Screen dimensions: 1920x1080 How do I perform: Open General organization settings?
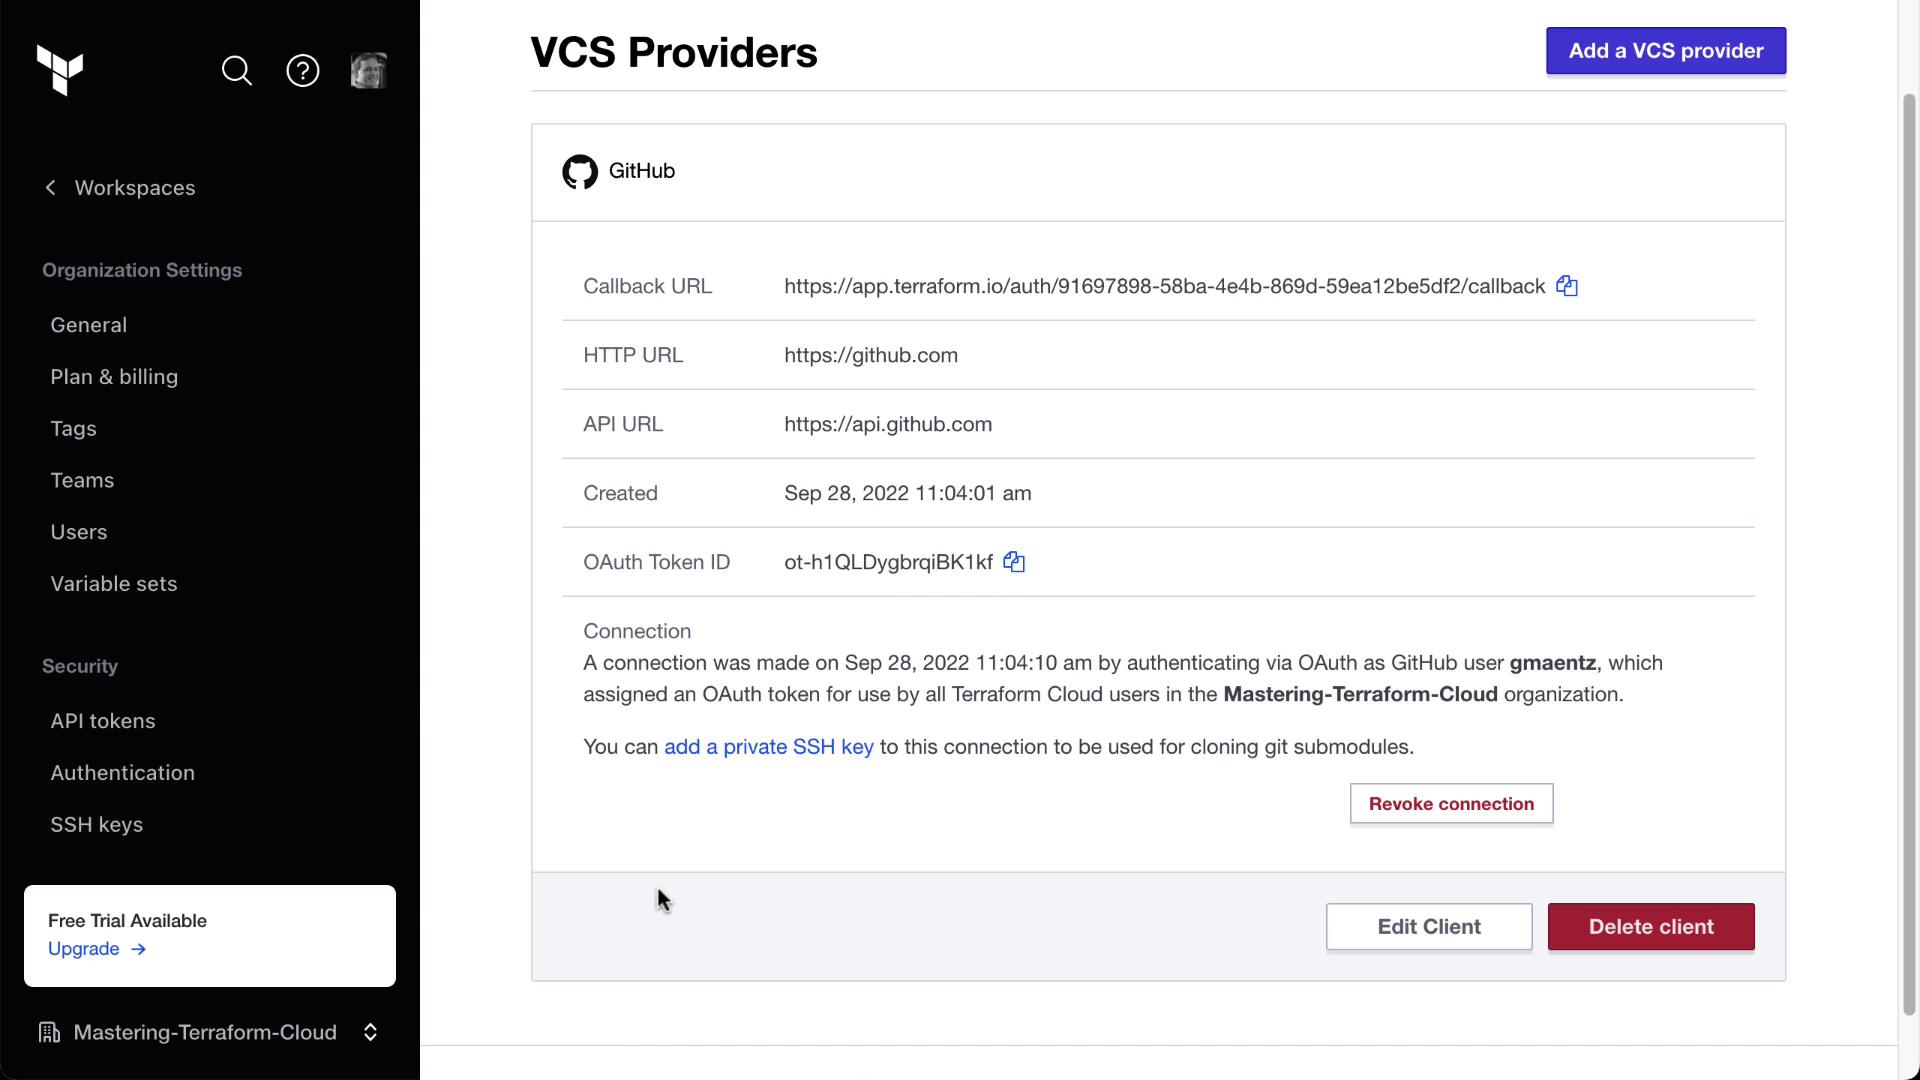pyautogui.click(x=89, y=325)
